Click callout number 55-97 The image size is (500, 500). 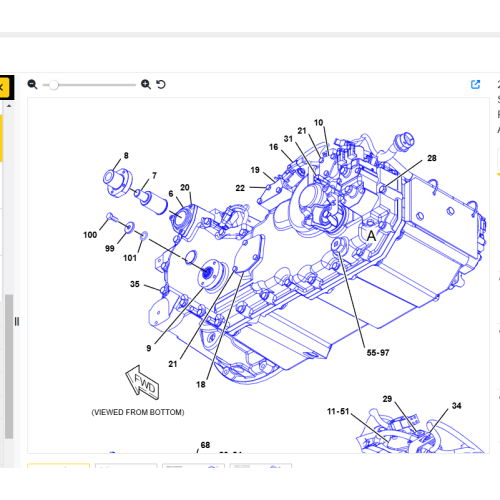coord(378,353)
